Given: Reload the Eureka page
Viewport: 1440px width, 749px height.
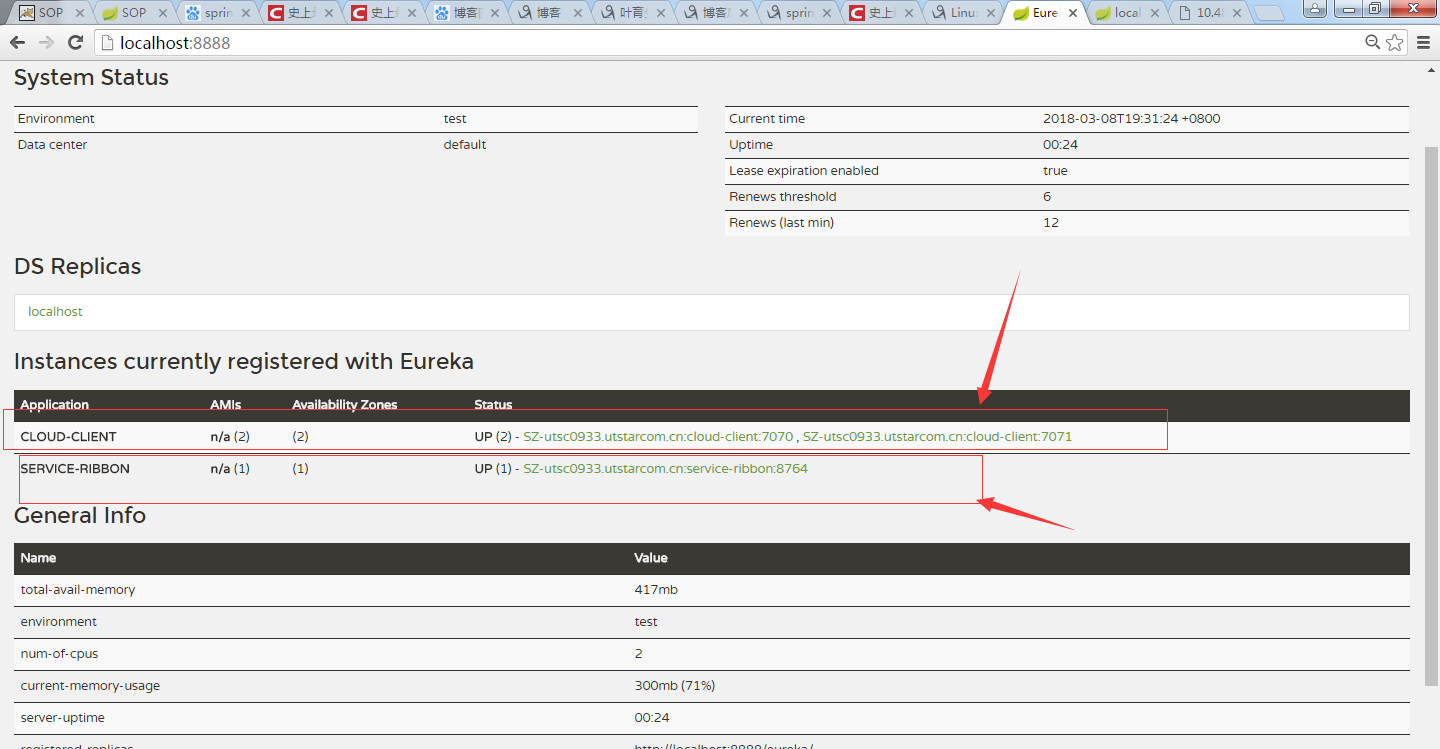Looking at the screenshot, I should 75,43.
